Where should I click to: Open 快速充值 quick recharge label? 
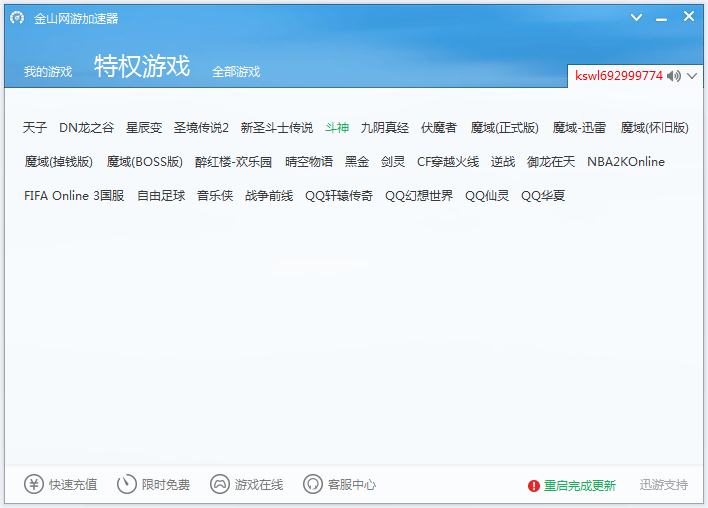(x=73, y=485)
